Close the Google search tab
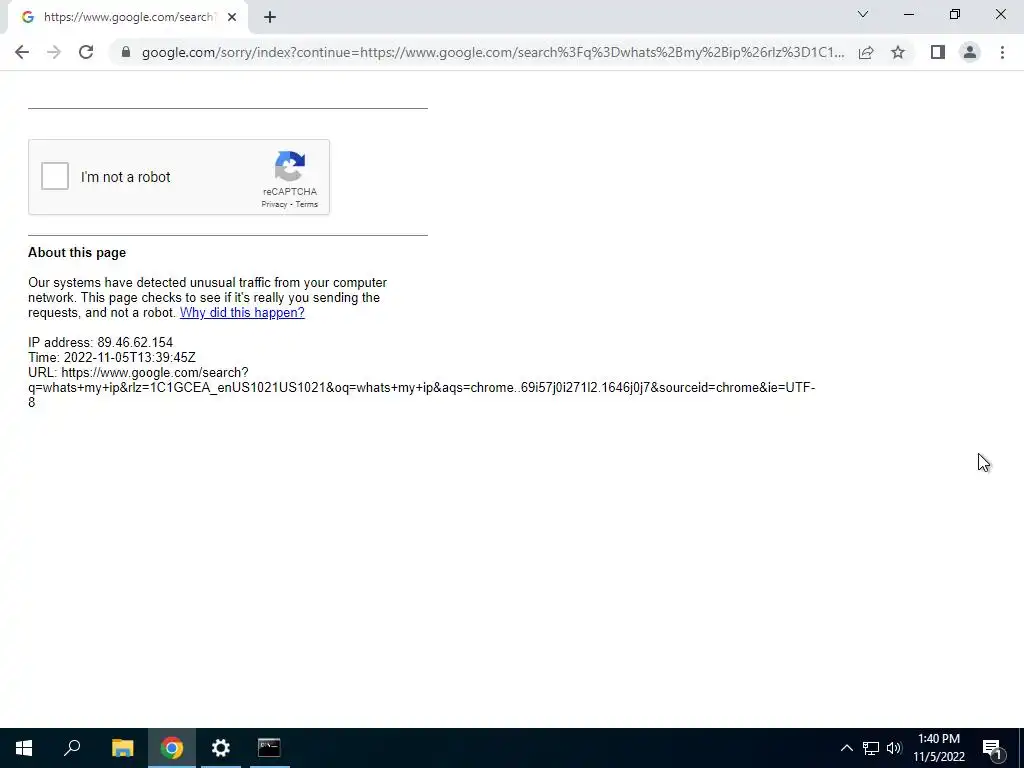The image size is (1024, 768). [x=232, y=17]
